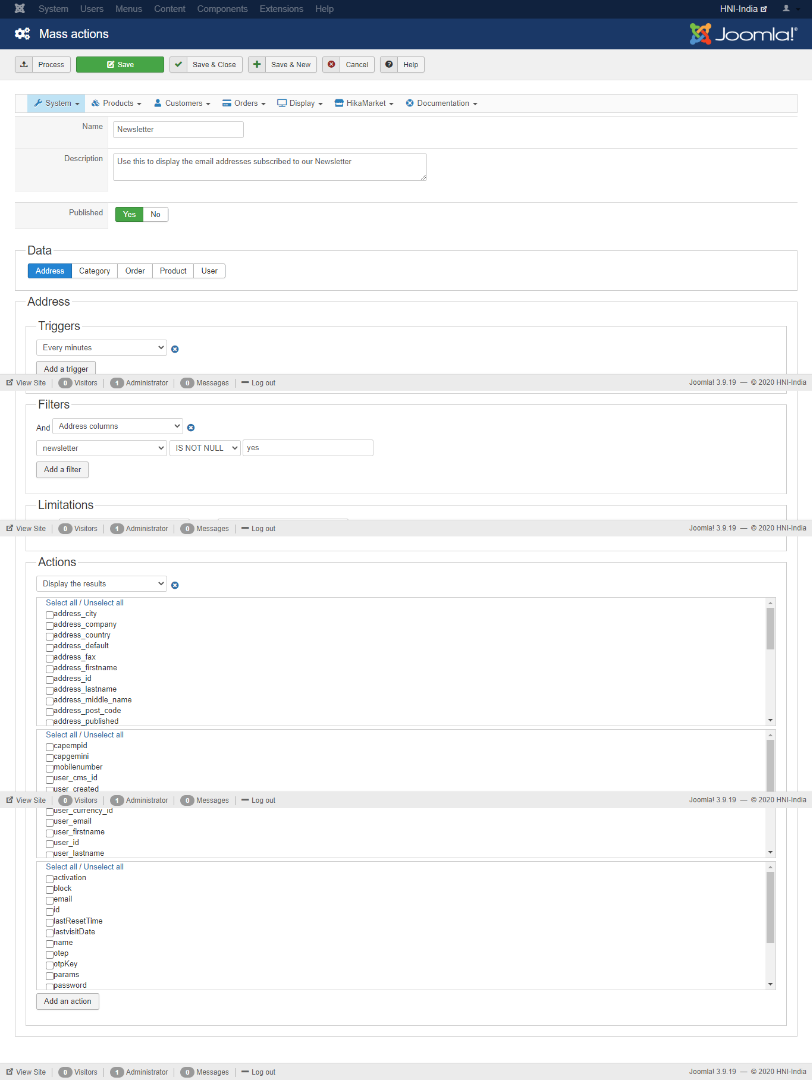Click the Add a trigger button
The height and width of the screenshot is (1080, 812).
(66, 369)
